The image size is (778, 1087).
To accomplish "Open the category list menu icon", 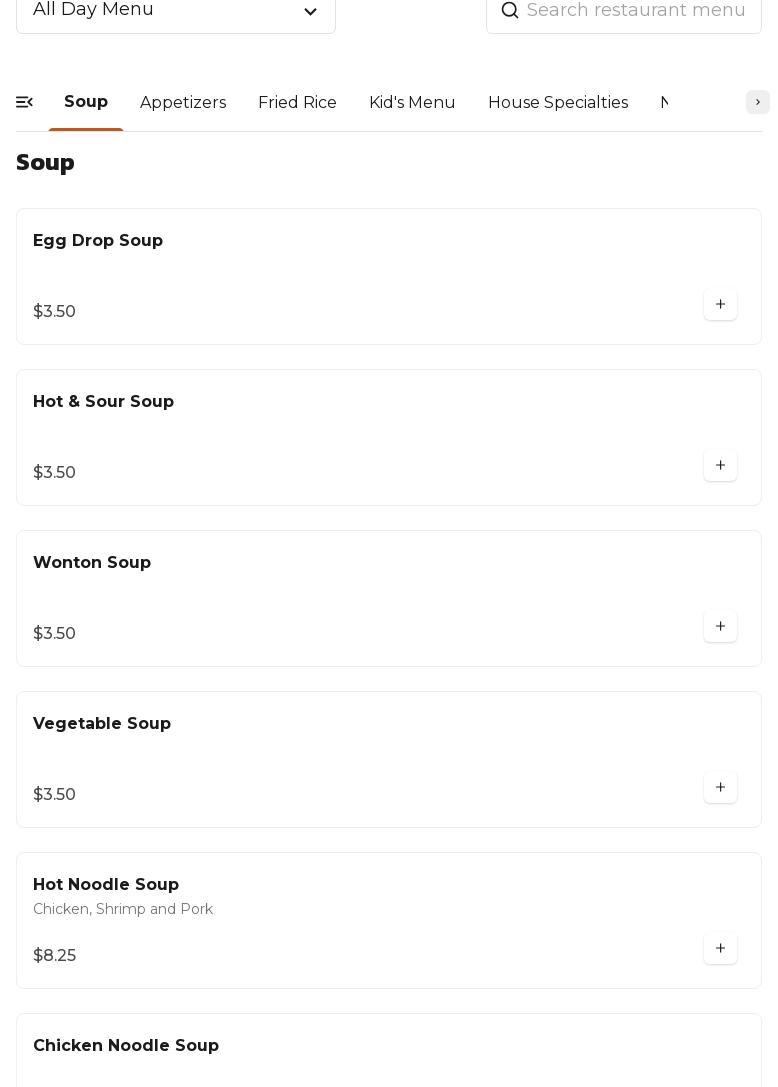I will 24,102.
